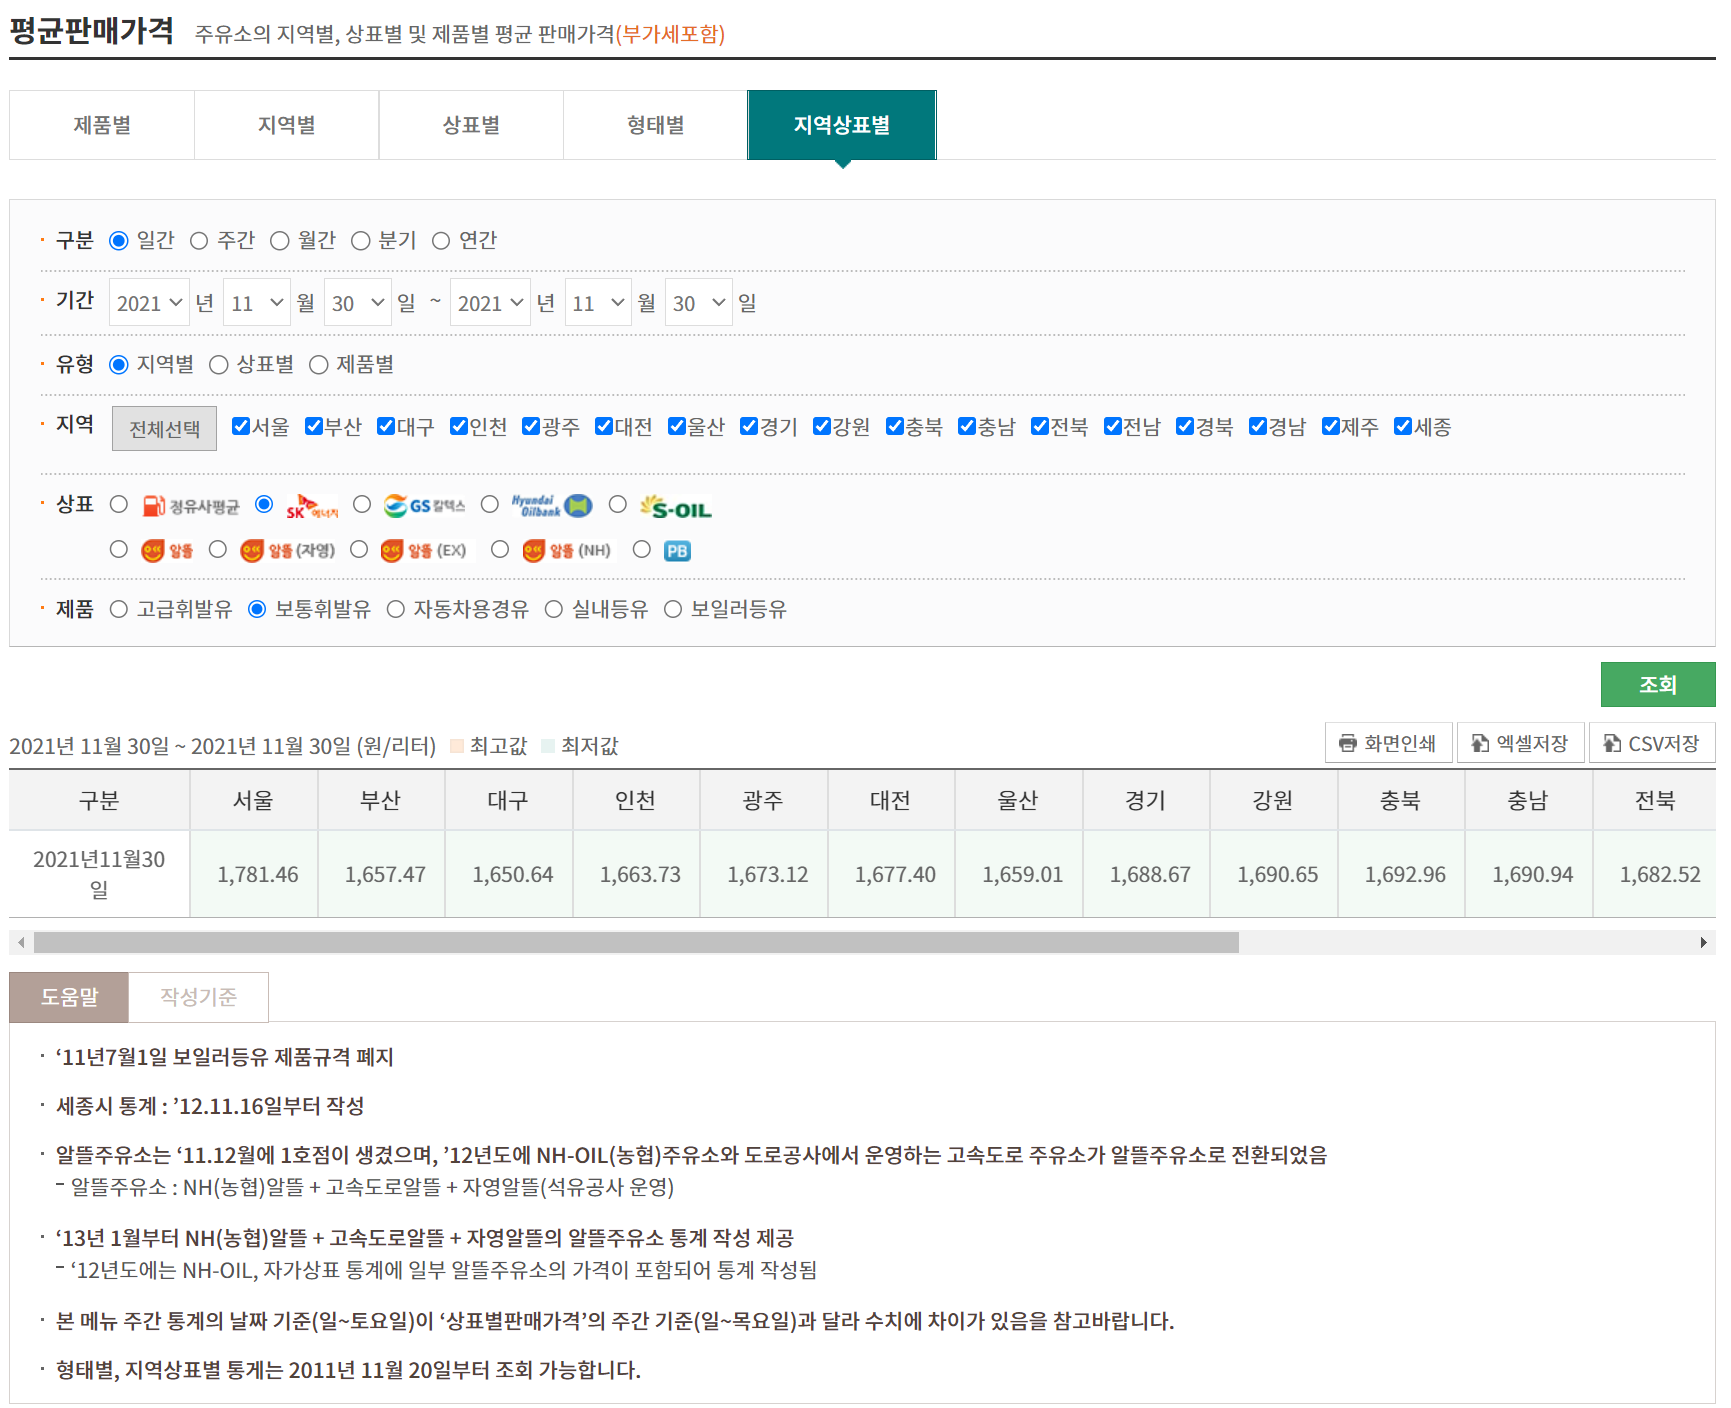Open the end day 30 dropdown

(698, 303)
